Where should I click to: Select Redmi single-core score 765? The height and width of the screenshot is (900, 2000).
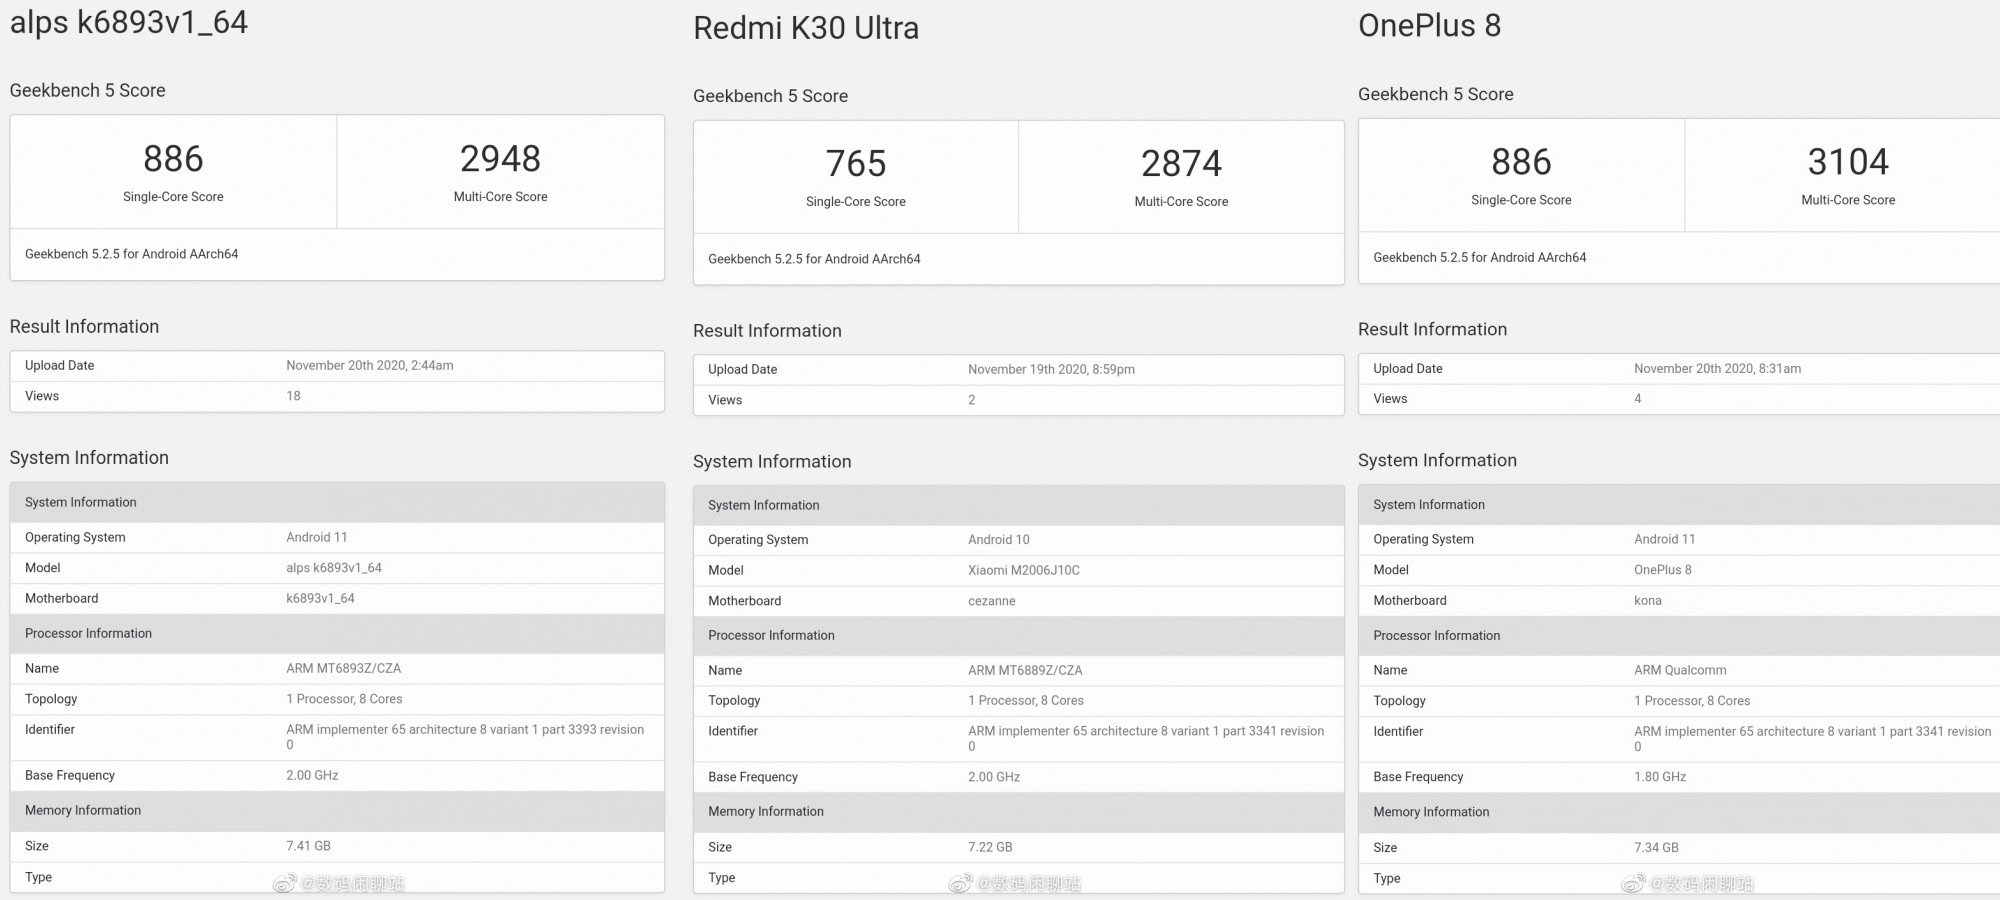click(856, 164)
